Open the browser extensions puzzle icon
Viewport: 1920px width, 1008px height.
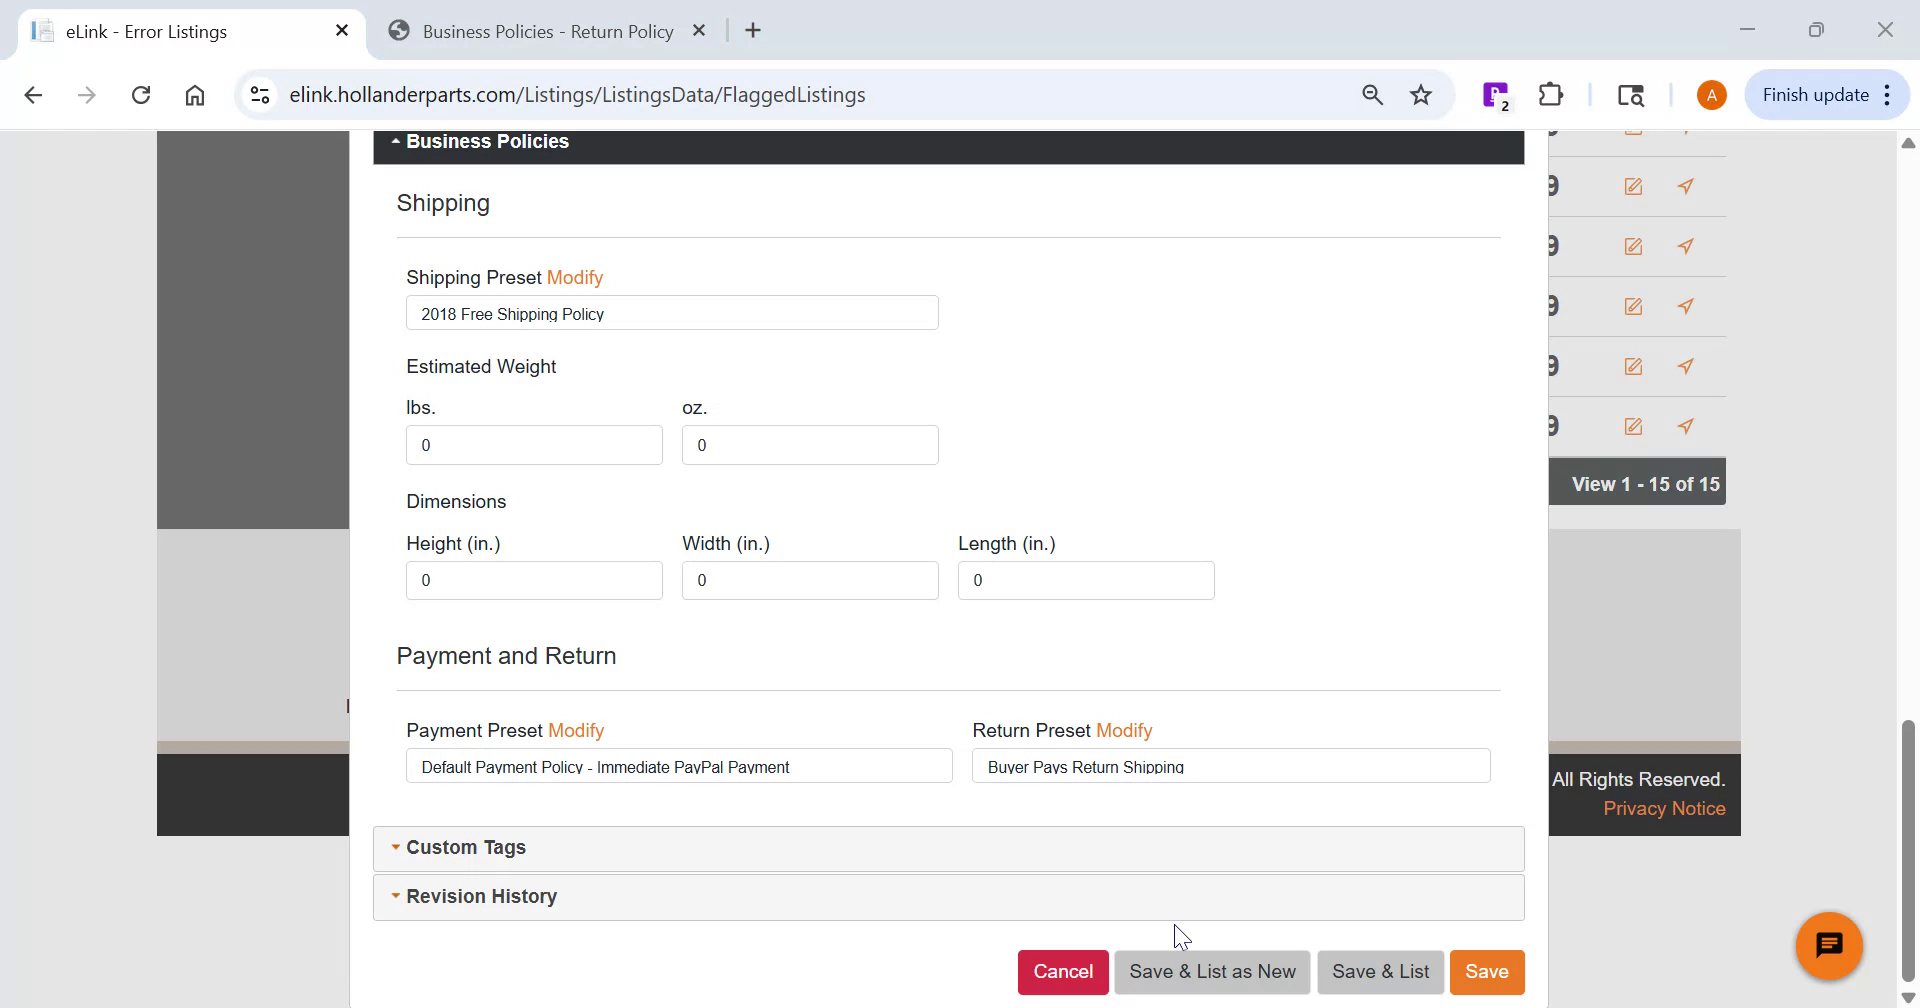pos(1550,95)
